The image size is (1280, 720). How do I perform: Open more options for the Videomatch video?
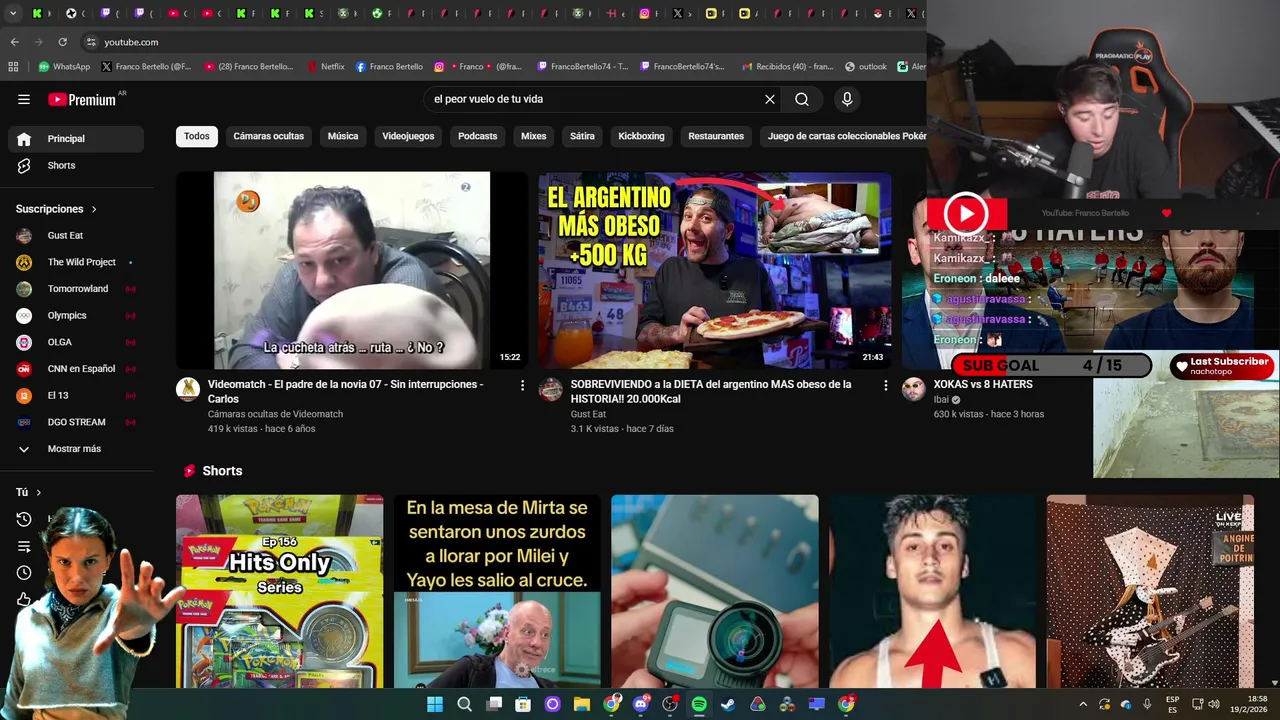pos(522,385)
